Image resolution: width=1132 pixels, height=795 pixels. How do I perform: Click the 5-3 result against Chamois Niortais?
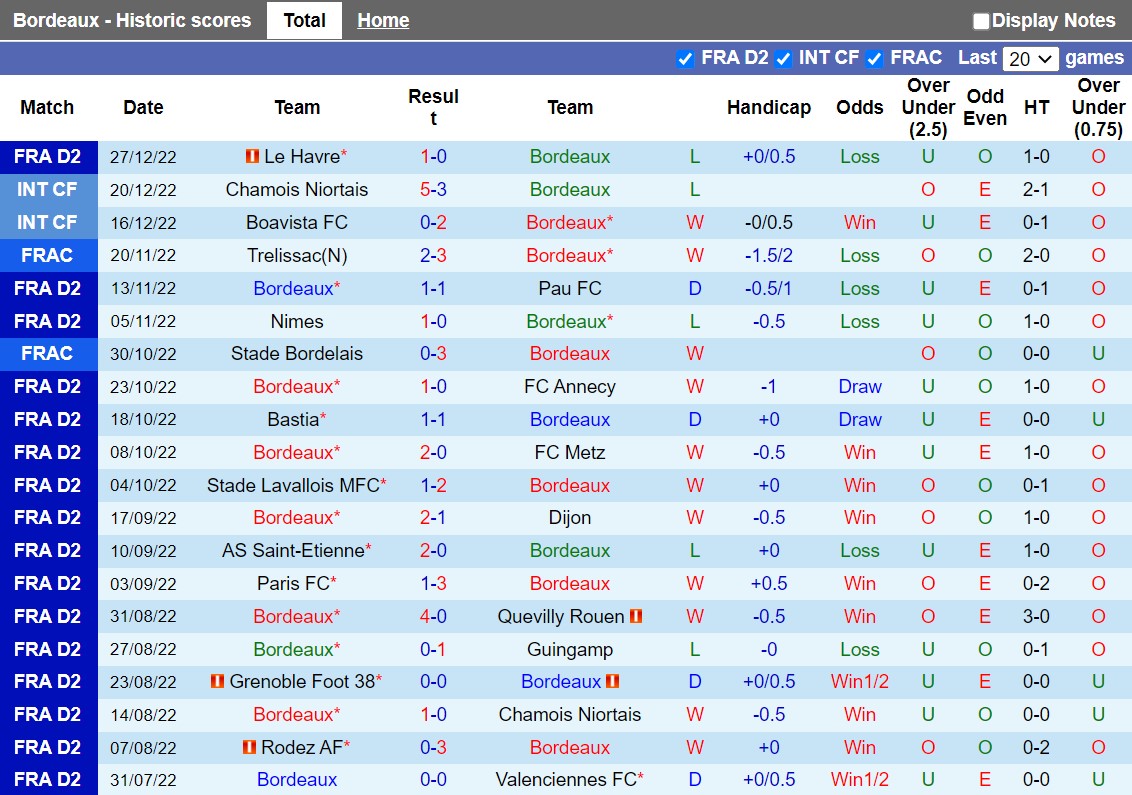pos(433,189)
